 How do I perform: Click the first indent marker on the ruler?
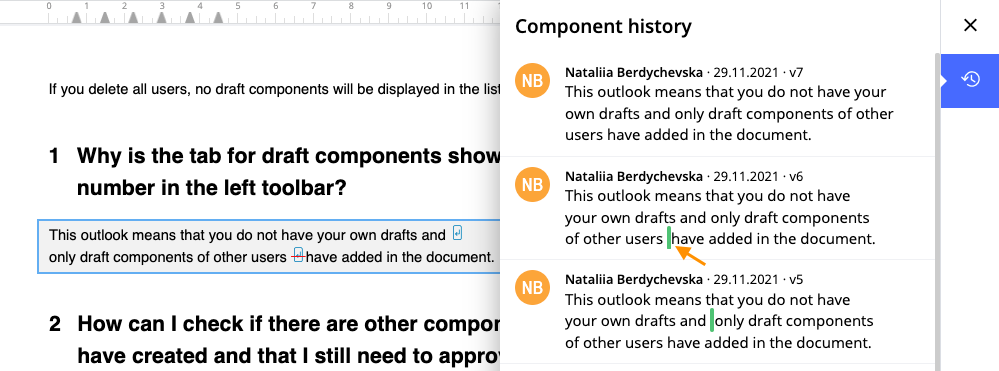tap(76, 18)
